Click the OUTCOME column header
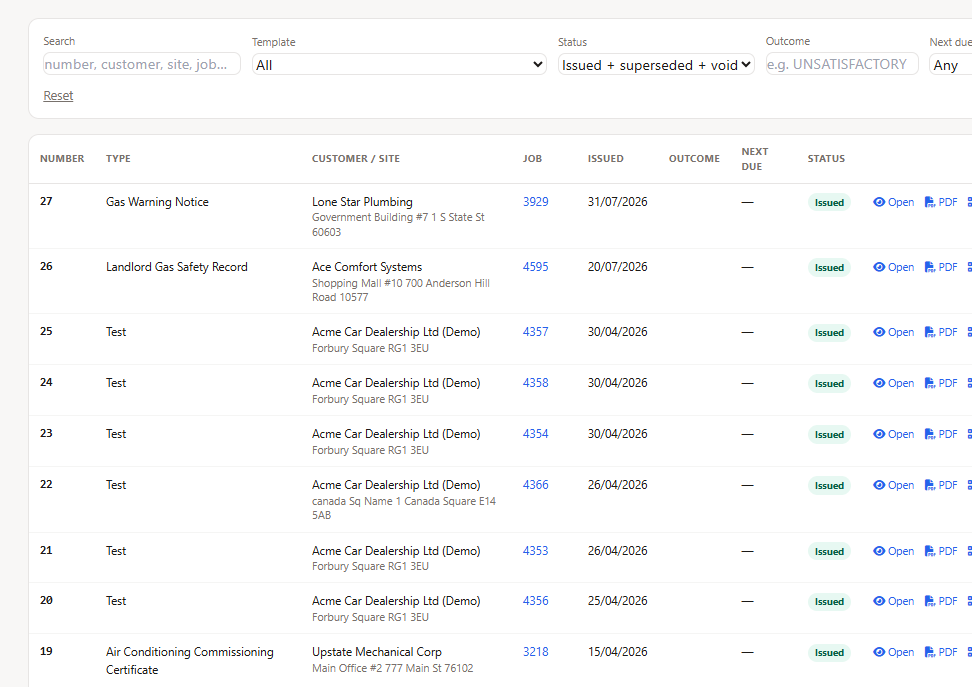The width and height of the screenshot is (972, 687). click(694, 159)
